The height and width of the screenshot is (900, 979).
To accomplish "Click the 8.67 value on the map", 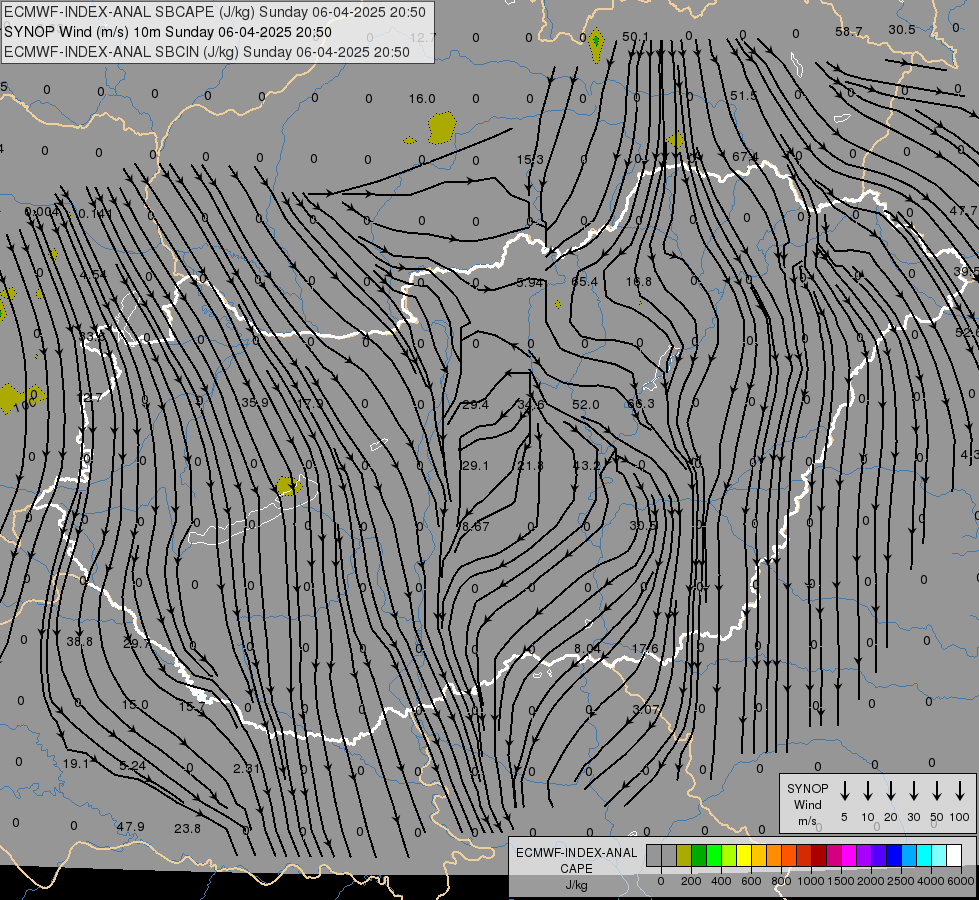I will 475,527.
